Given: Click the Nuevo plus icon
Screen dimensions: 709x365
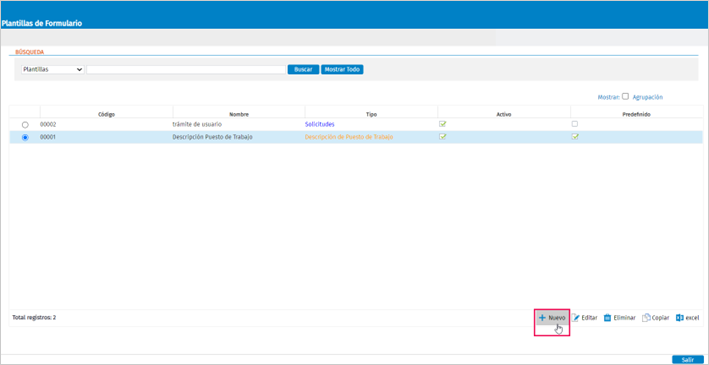Looking at the screenshot, I should [543, 318].
